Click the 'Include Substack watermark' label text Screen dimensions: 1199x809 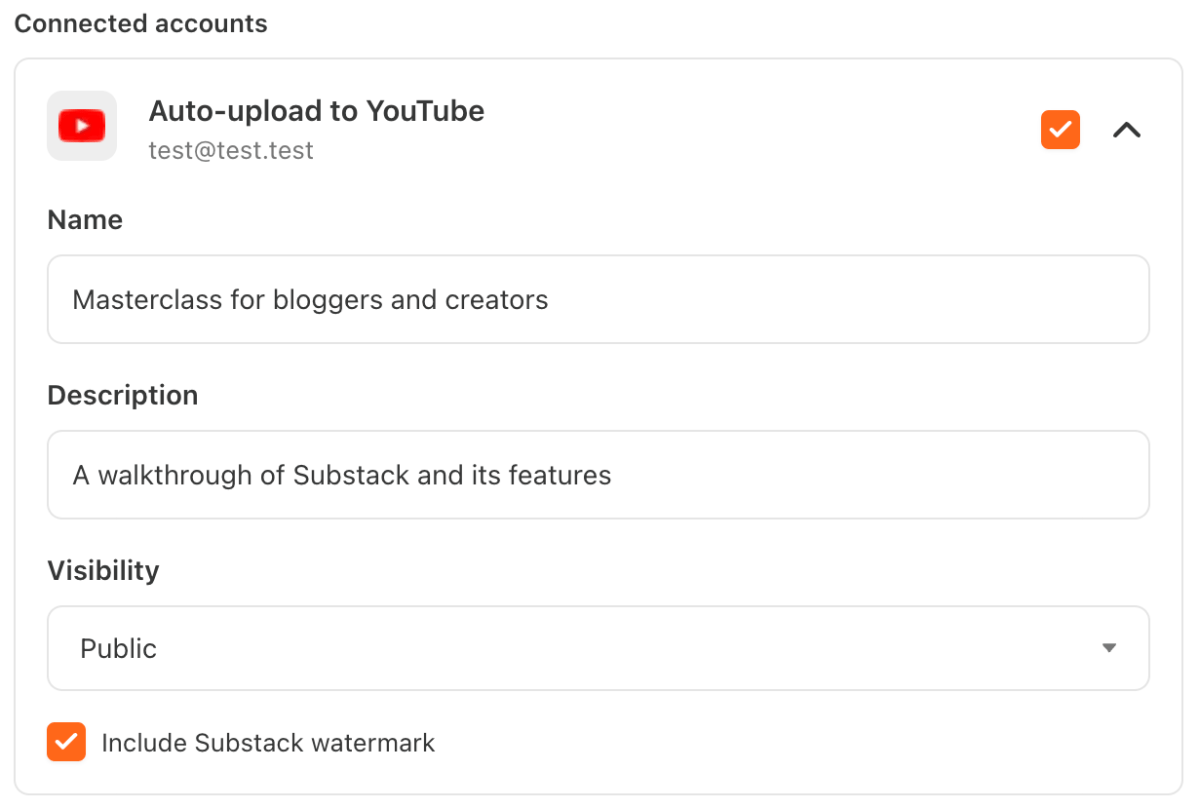(x=268, y=743)
